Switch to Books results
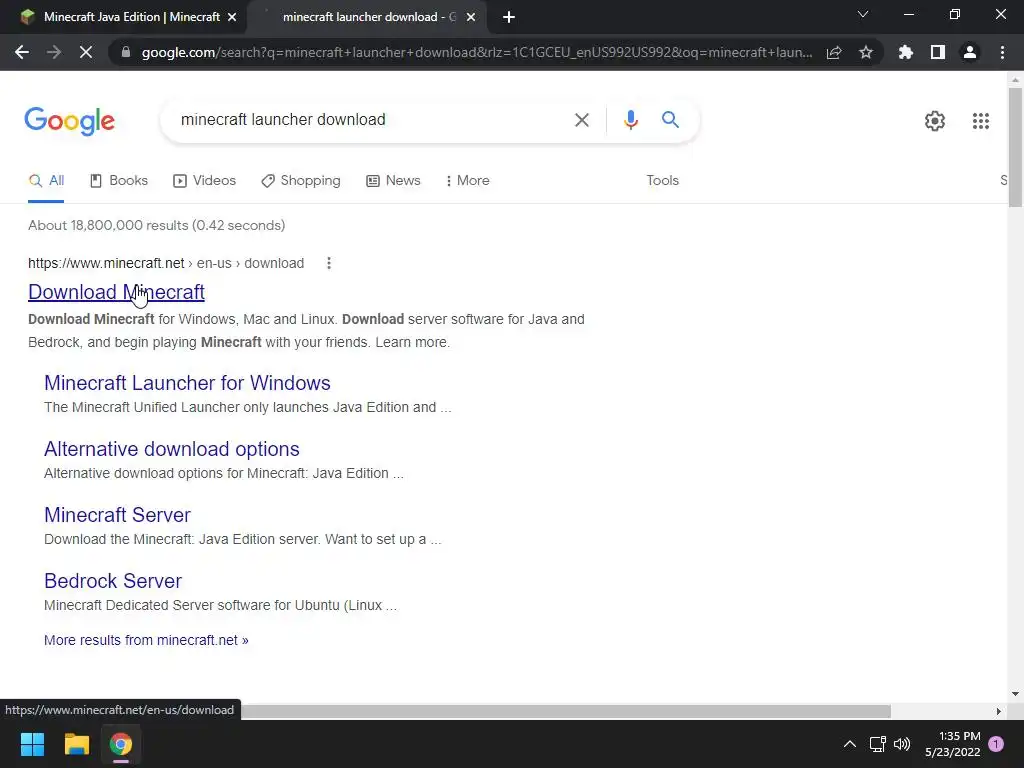The height and width of the screenshot is (768, 1024). click(118, 181)
